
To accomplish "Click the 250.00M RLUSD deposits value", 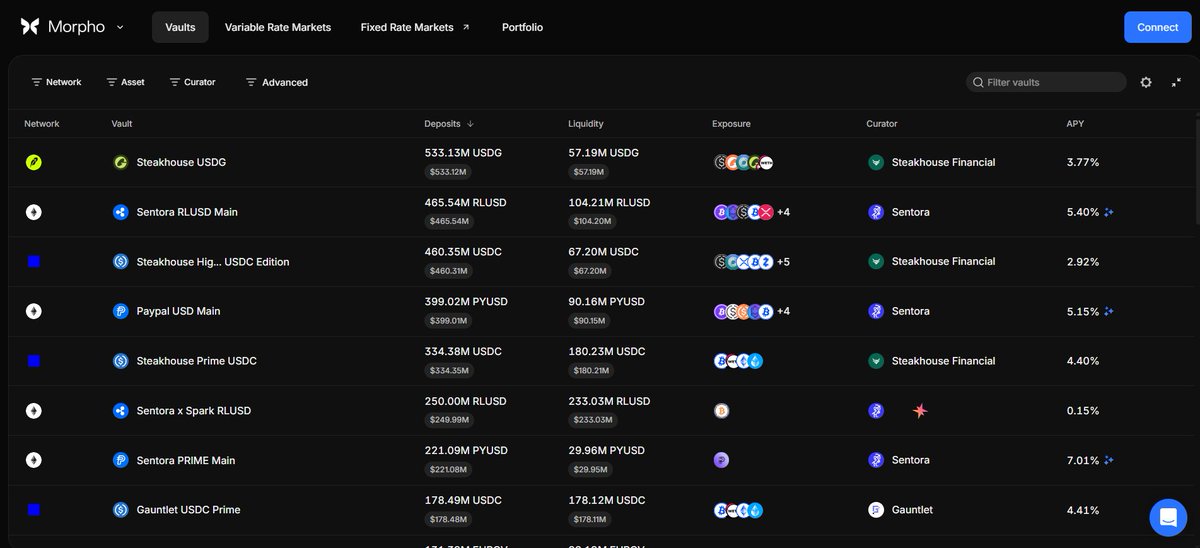I will coord(465,401).
